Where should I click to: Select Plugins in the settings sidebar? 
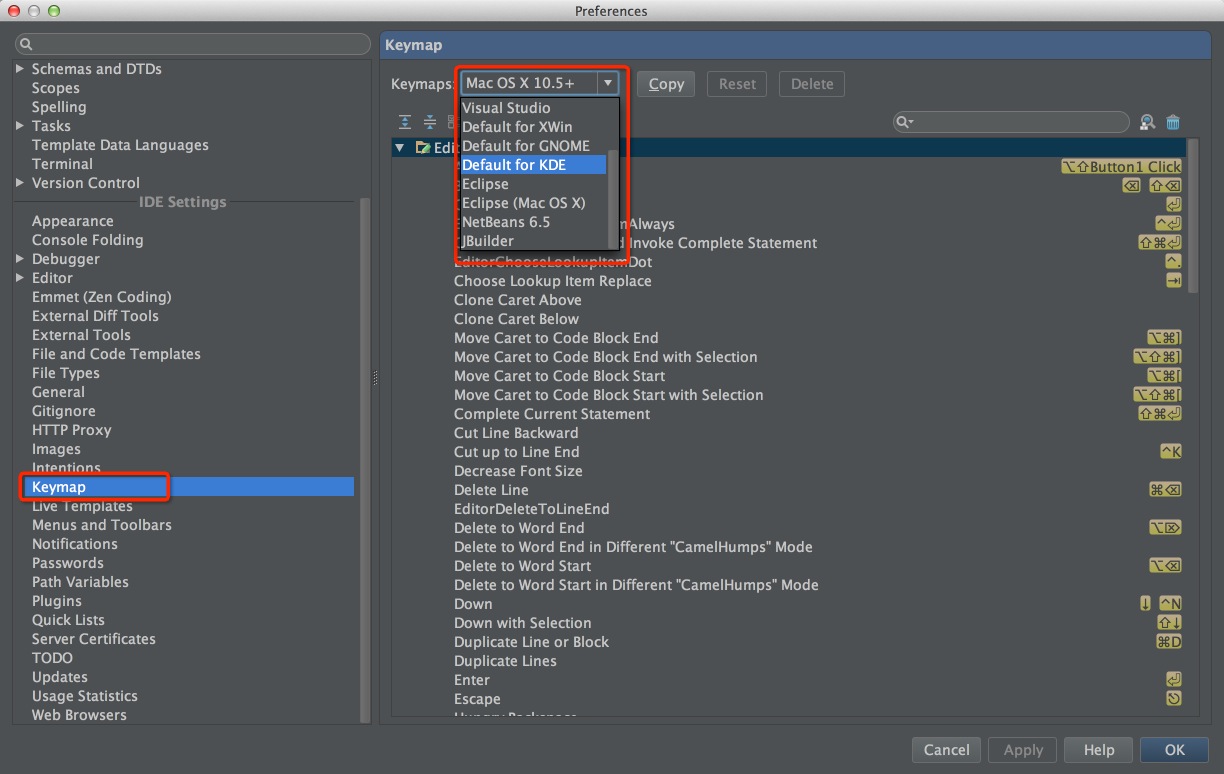(57, 601)
